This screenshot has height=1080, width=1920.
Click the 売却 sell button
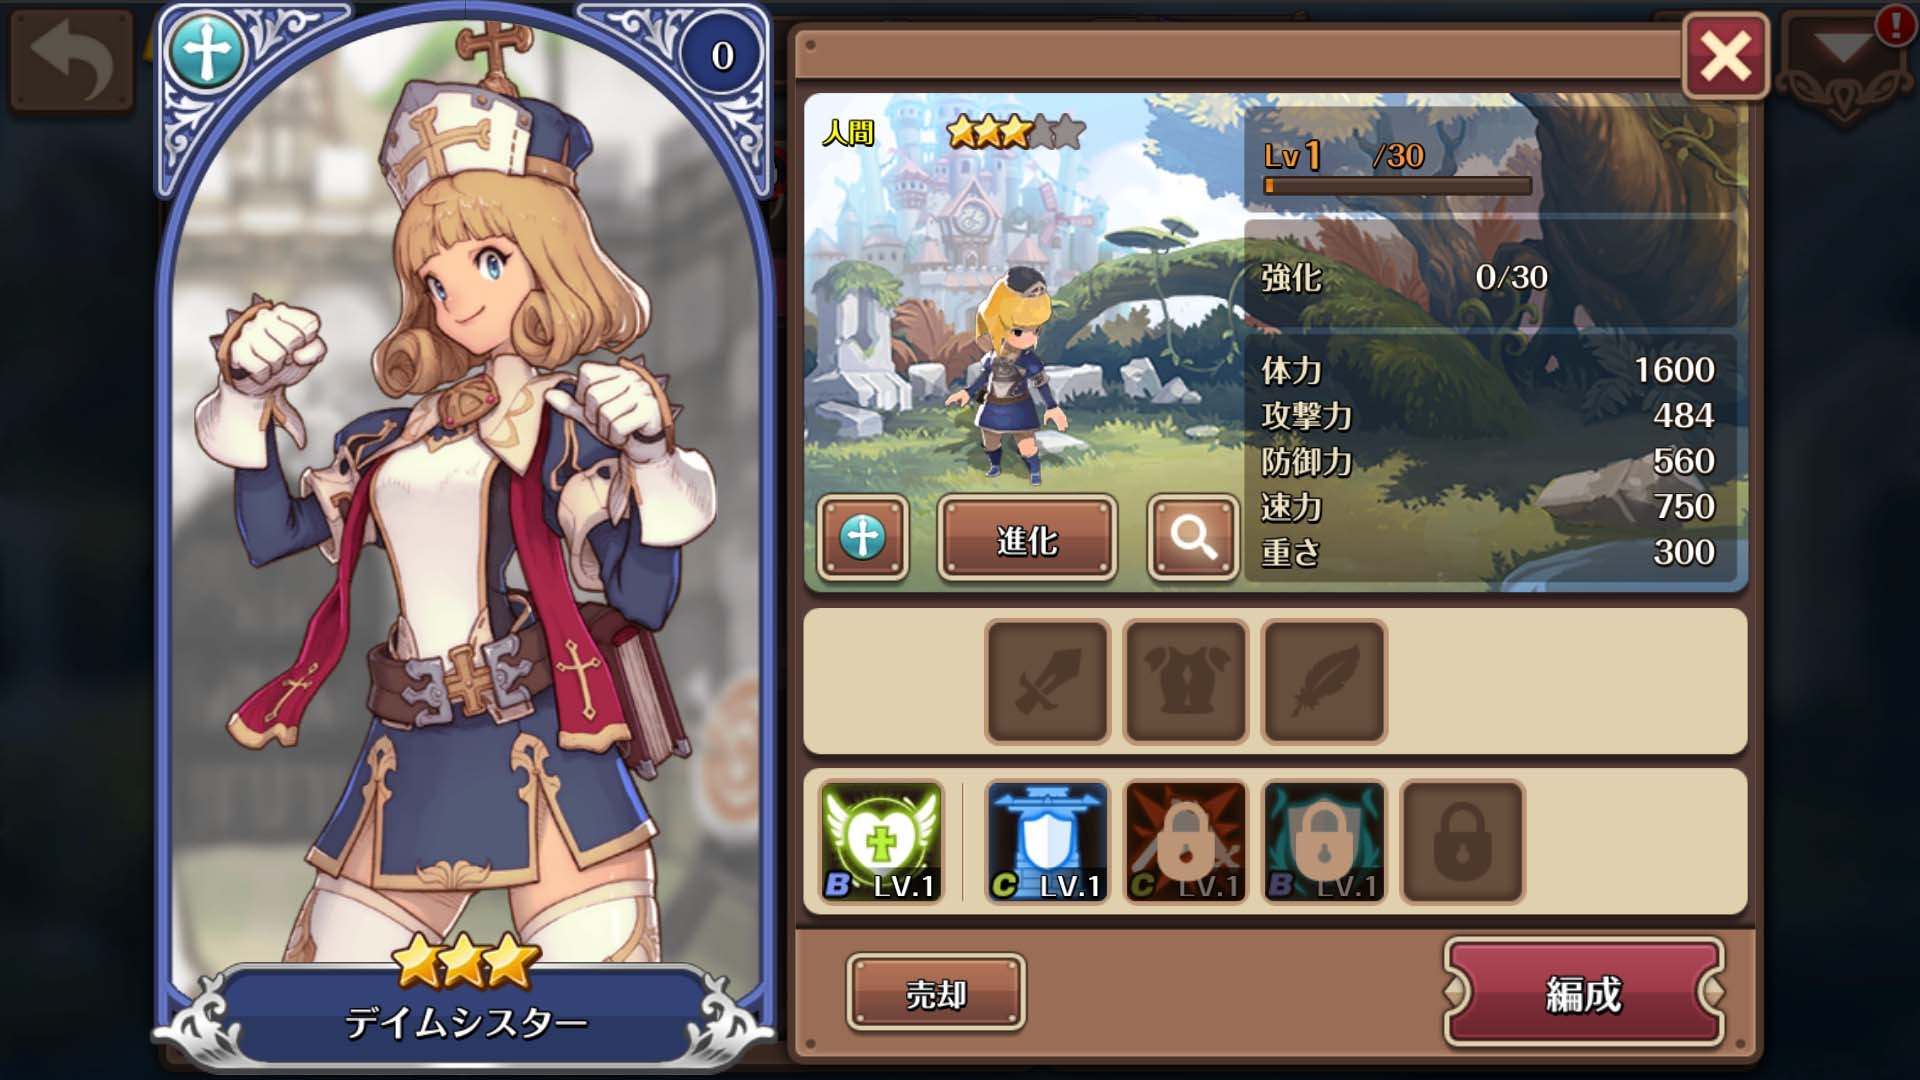click(936, 993)
